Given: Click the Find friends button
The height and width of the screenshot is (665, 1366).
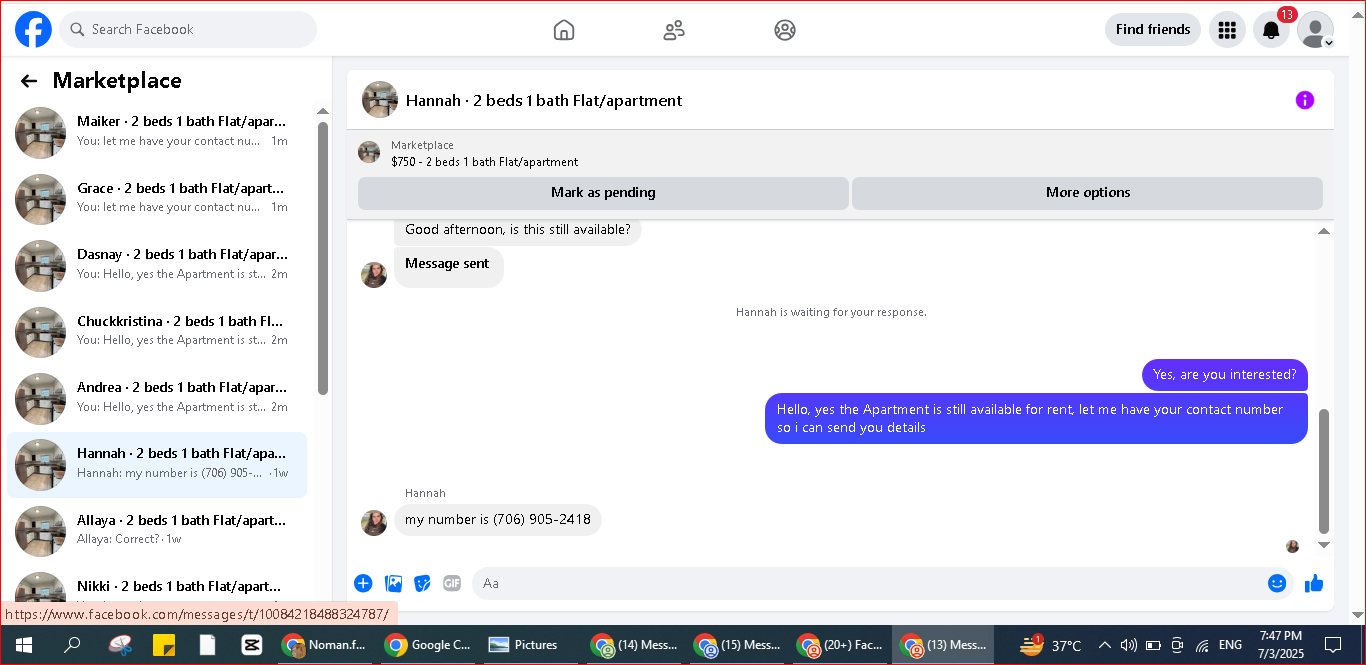Looking at the screenshot, I should tap(1153, 29).
